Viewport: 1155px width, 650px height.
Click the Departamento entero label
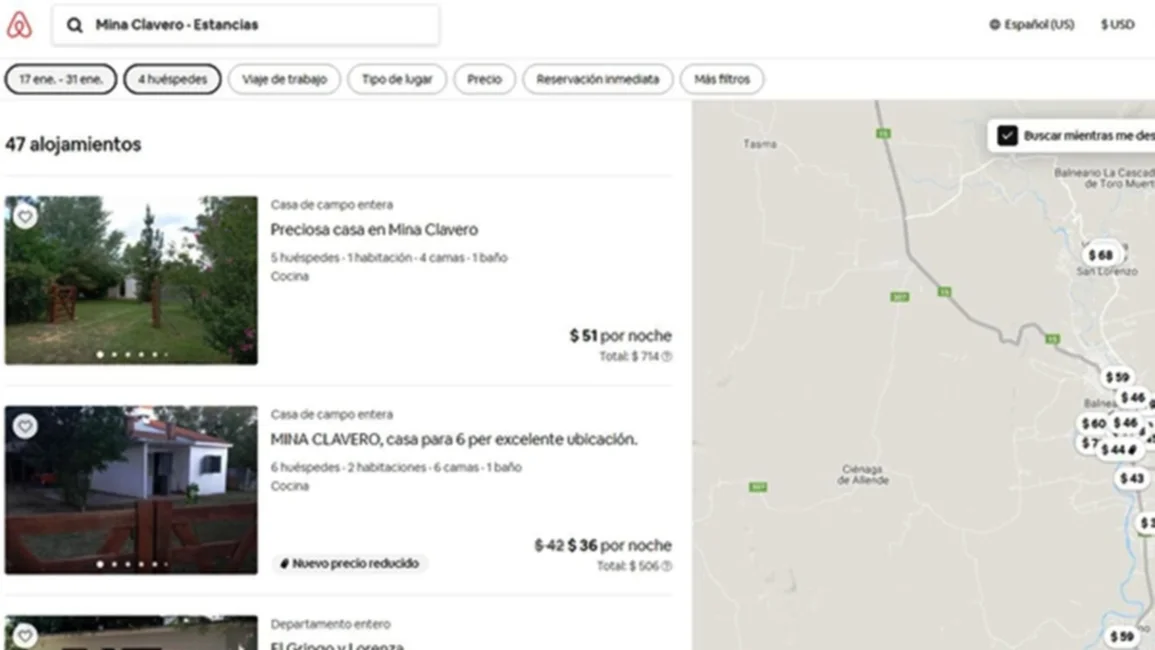coord(330,624)
